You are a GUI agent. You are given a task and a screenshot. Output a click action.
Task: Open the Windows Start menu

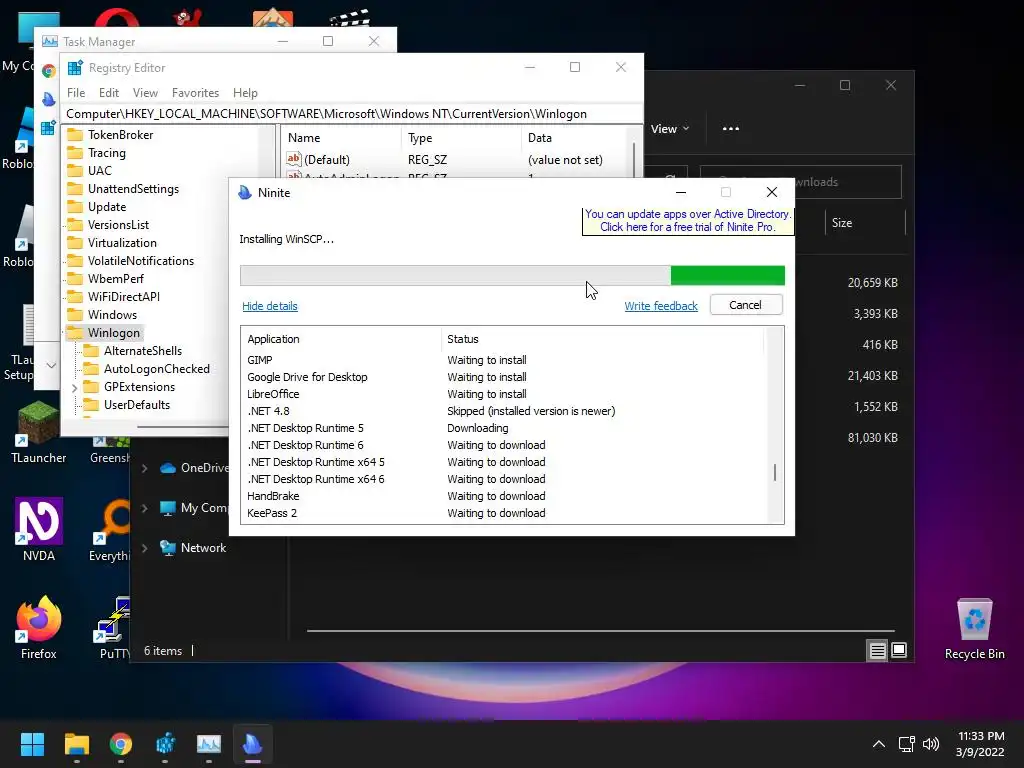(32, 744)
